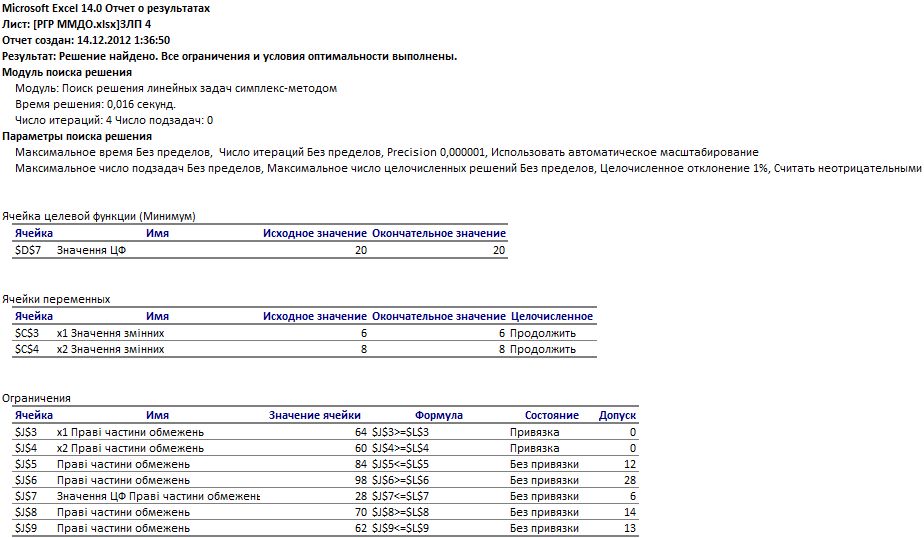Click cell reference '$C$4'

point(27,349)
